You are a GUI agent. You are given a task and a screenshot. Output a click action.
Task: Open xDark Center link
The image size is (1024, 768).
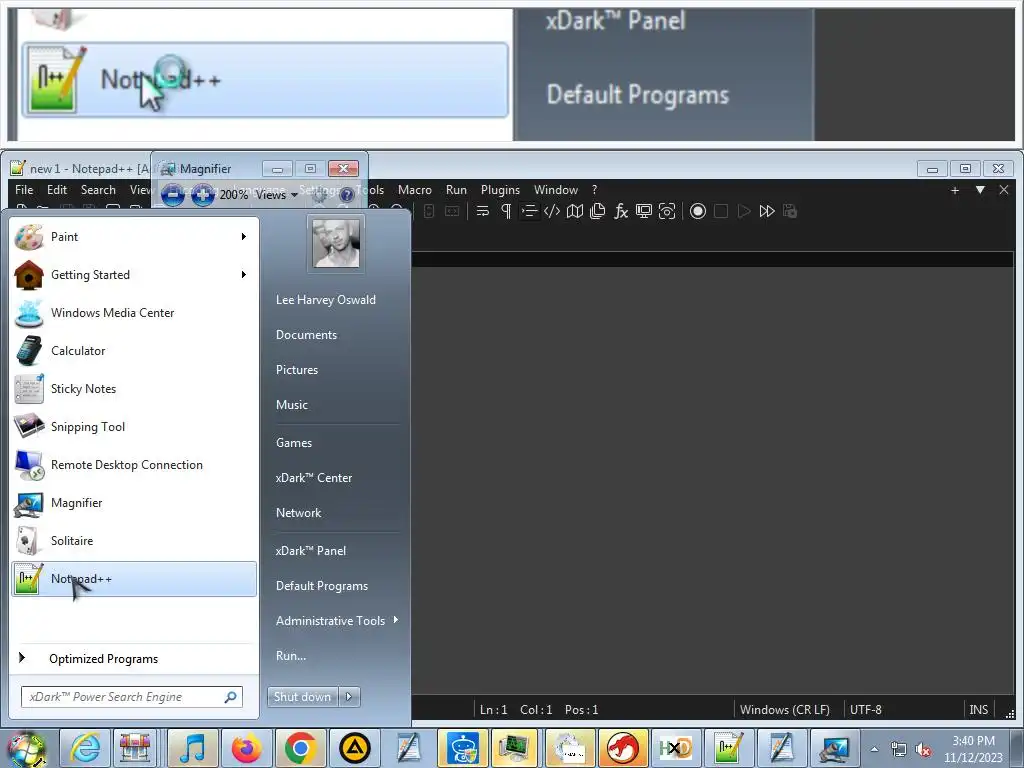[314, 477]
